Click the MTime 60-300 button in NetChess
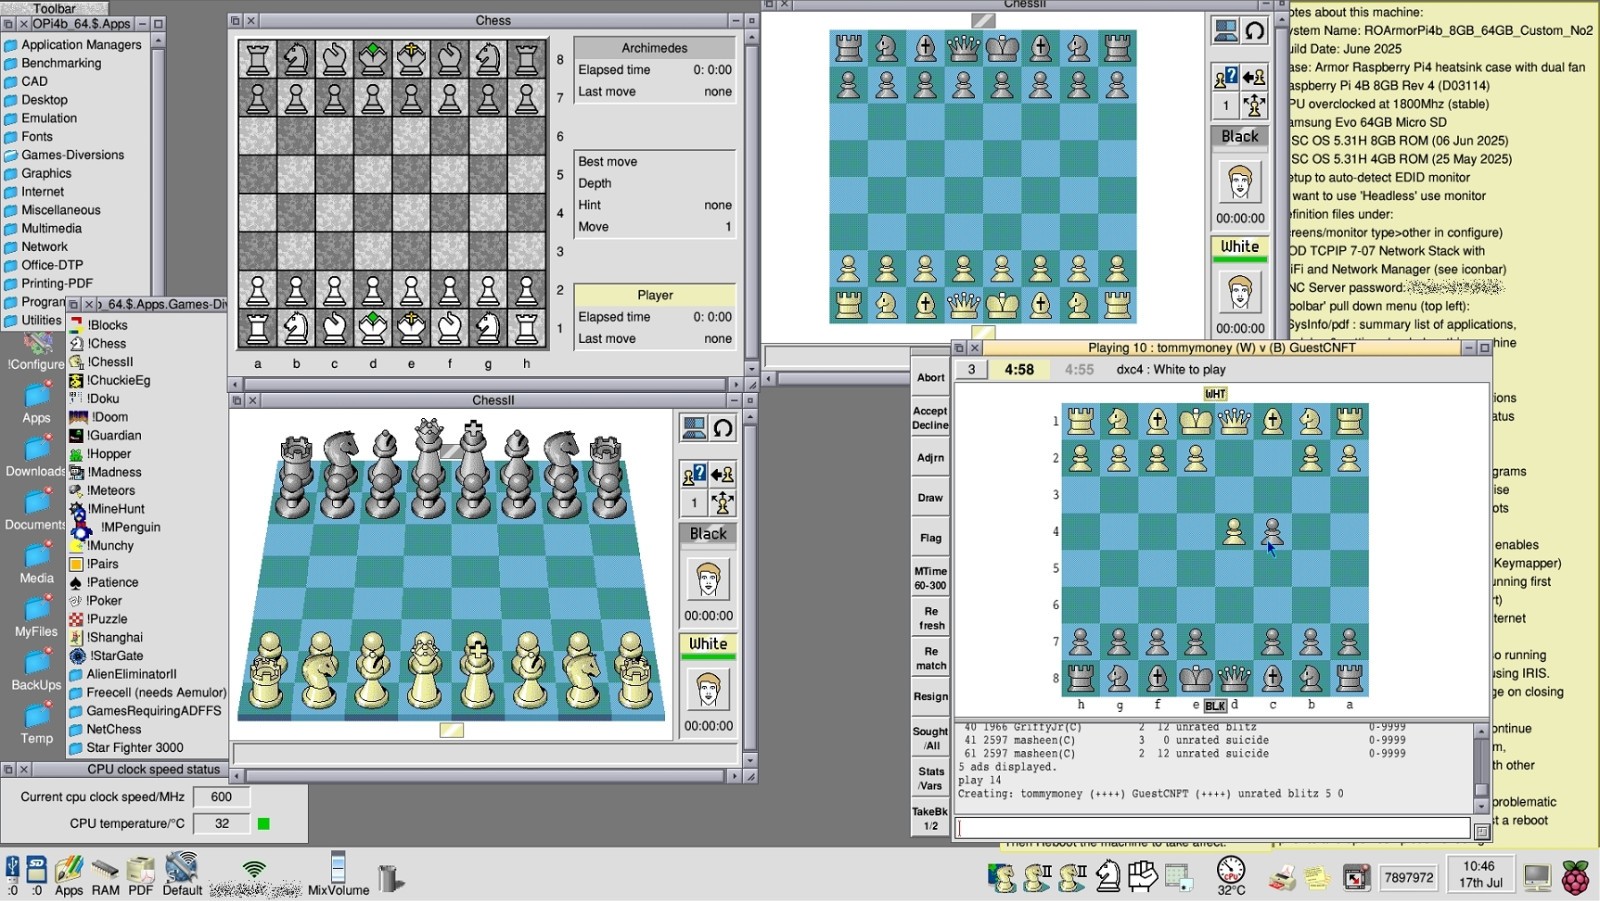Viewport: 1600px width, 901px height. tap(931, 578)
